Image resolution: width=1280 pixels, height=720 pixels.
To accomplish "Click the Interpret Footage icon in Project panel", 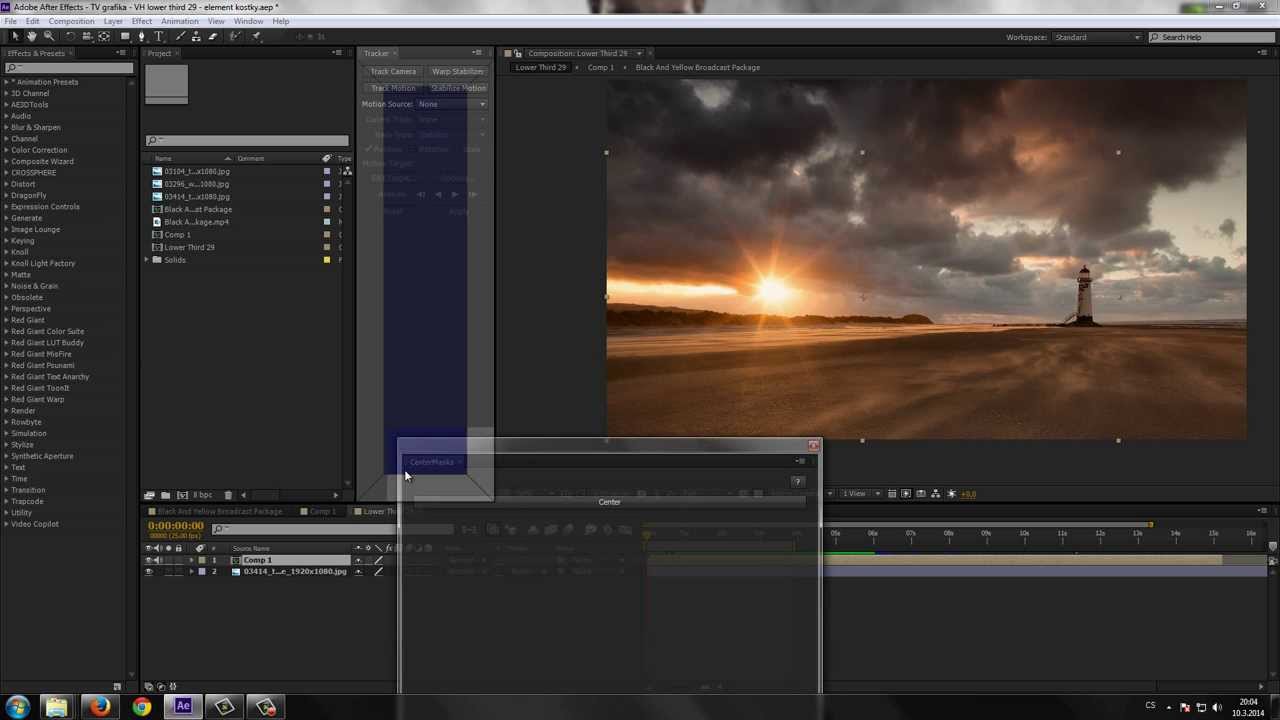I will (149, 495).
